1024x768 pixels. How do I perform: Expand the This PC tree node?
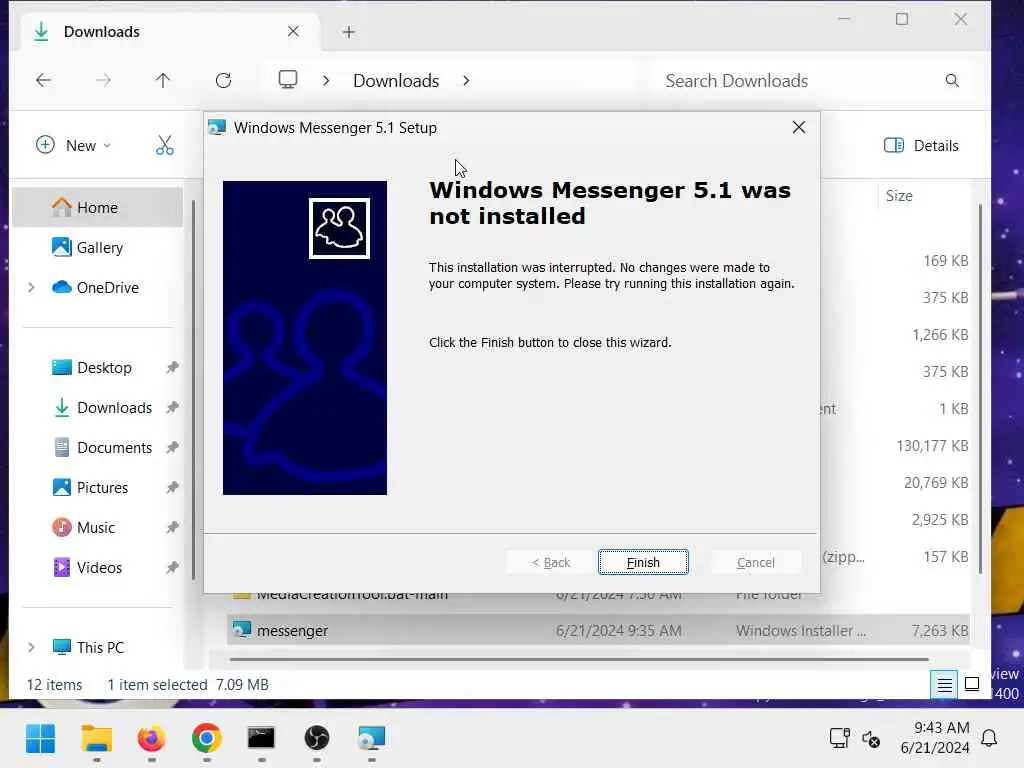click(31, 647)
